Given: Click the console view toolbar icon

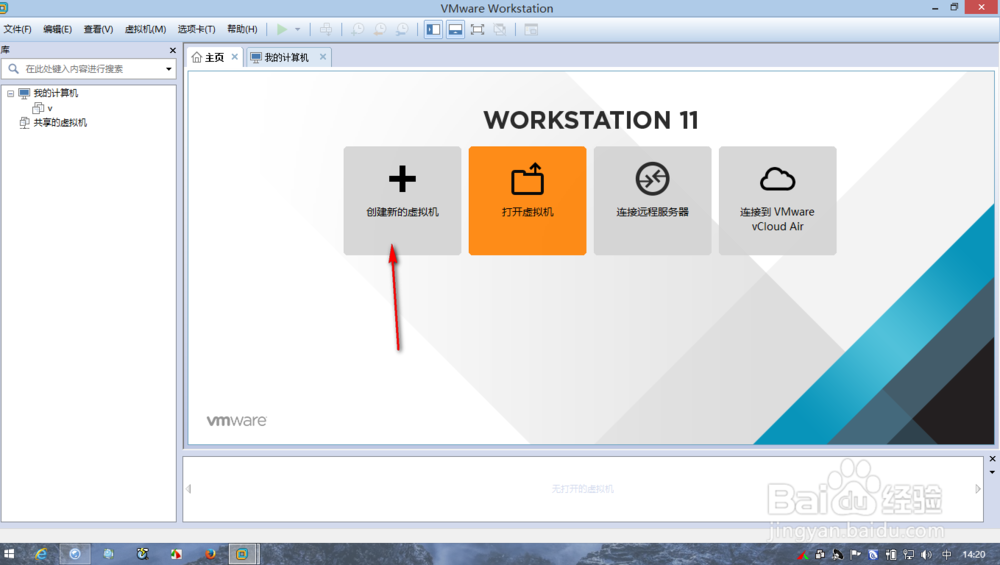Looking at the screenshot, I should point(531,29).
